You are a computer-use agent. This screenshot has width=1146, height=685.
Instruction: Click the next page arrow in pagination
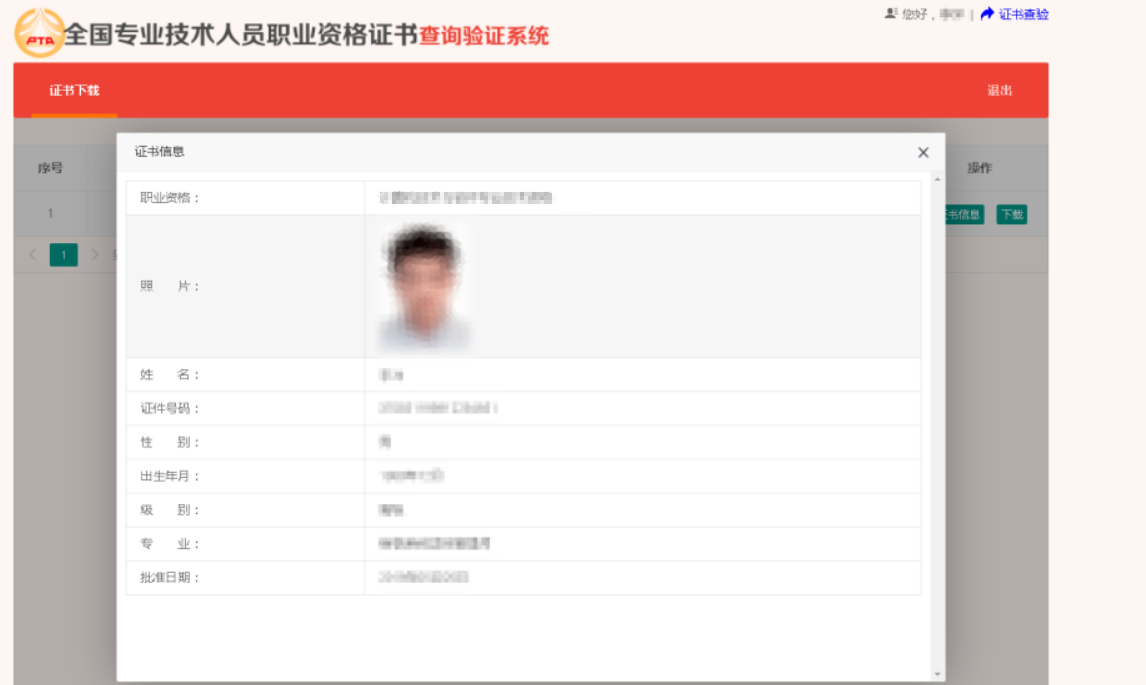95,255
